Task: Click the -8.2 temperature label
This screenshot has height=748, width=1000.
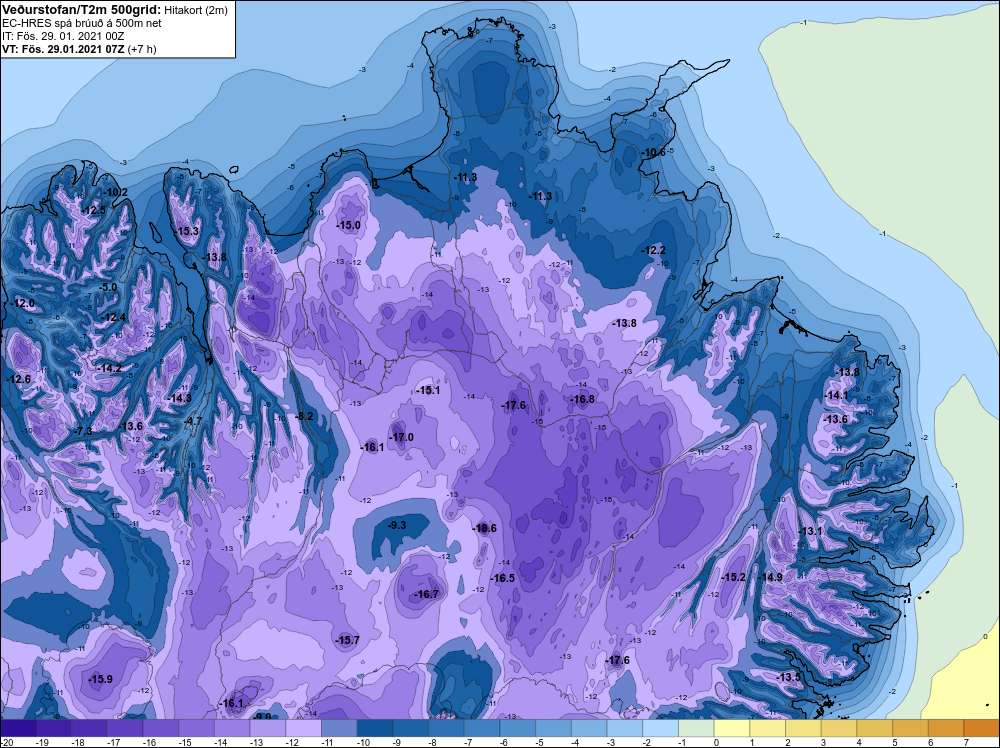Action: pos(304,416)
